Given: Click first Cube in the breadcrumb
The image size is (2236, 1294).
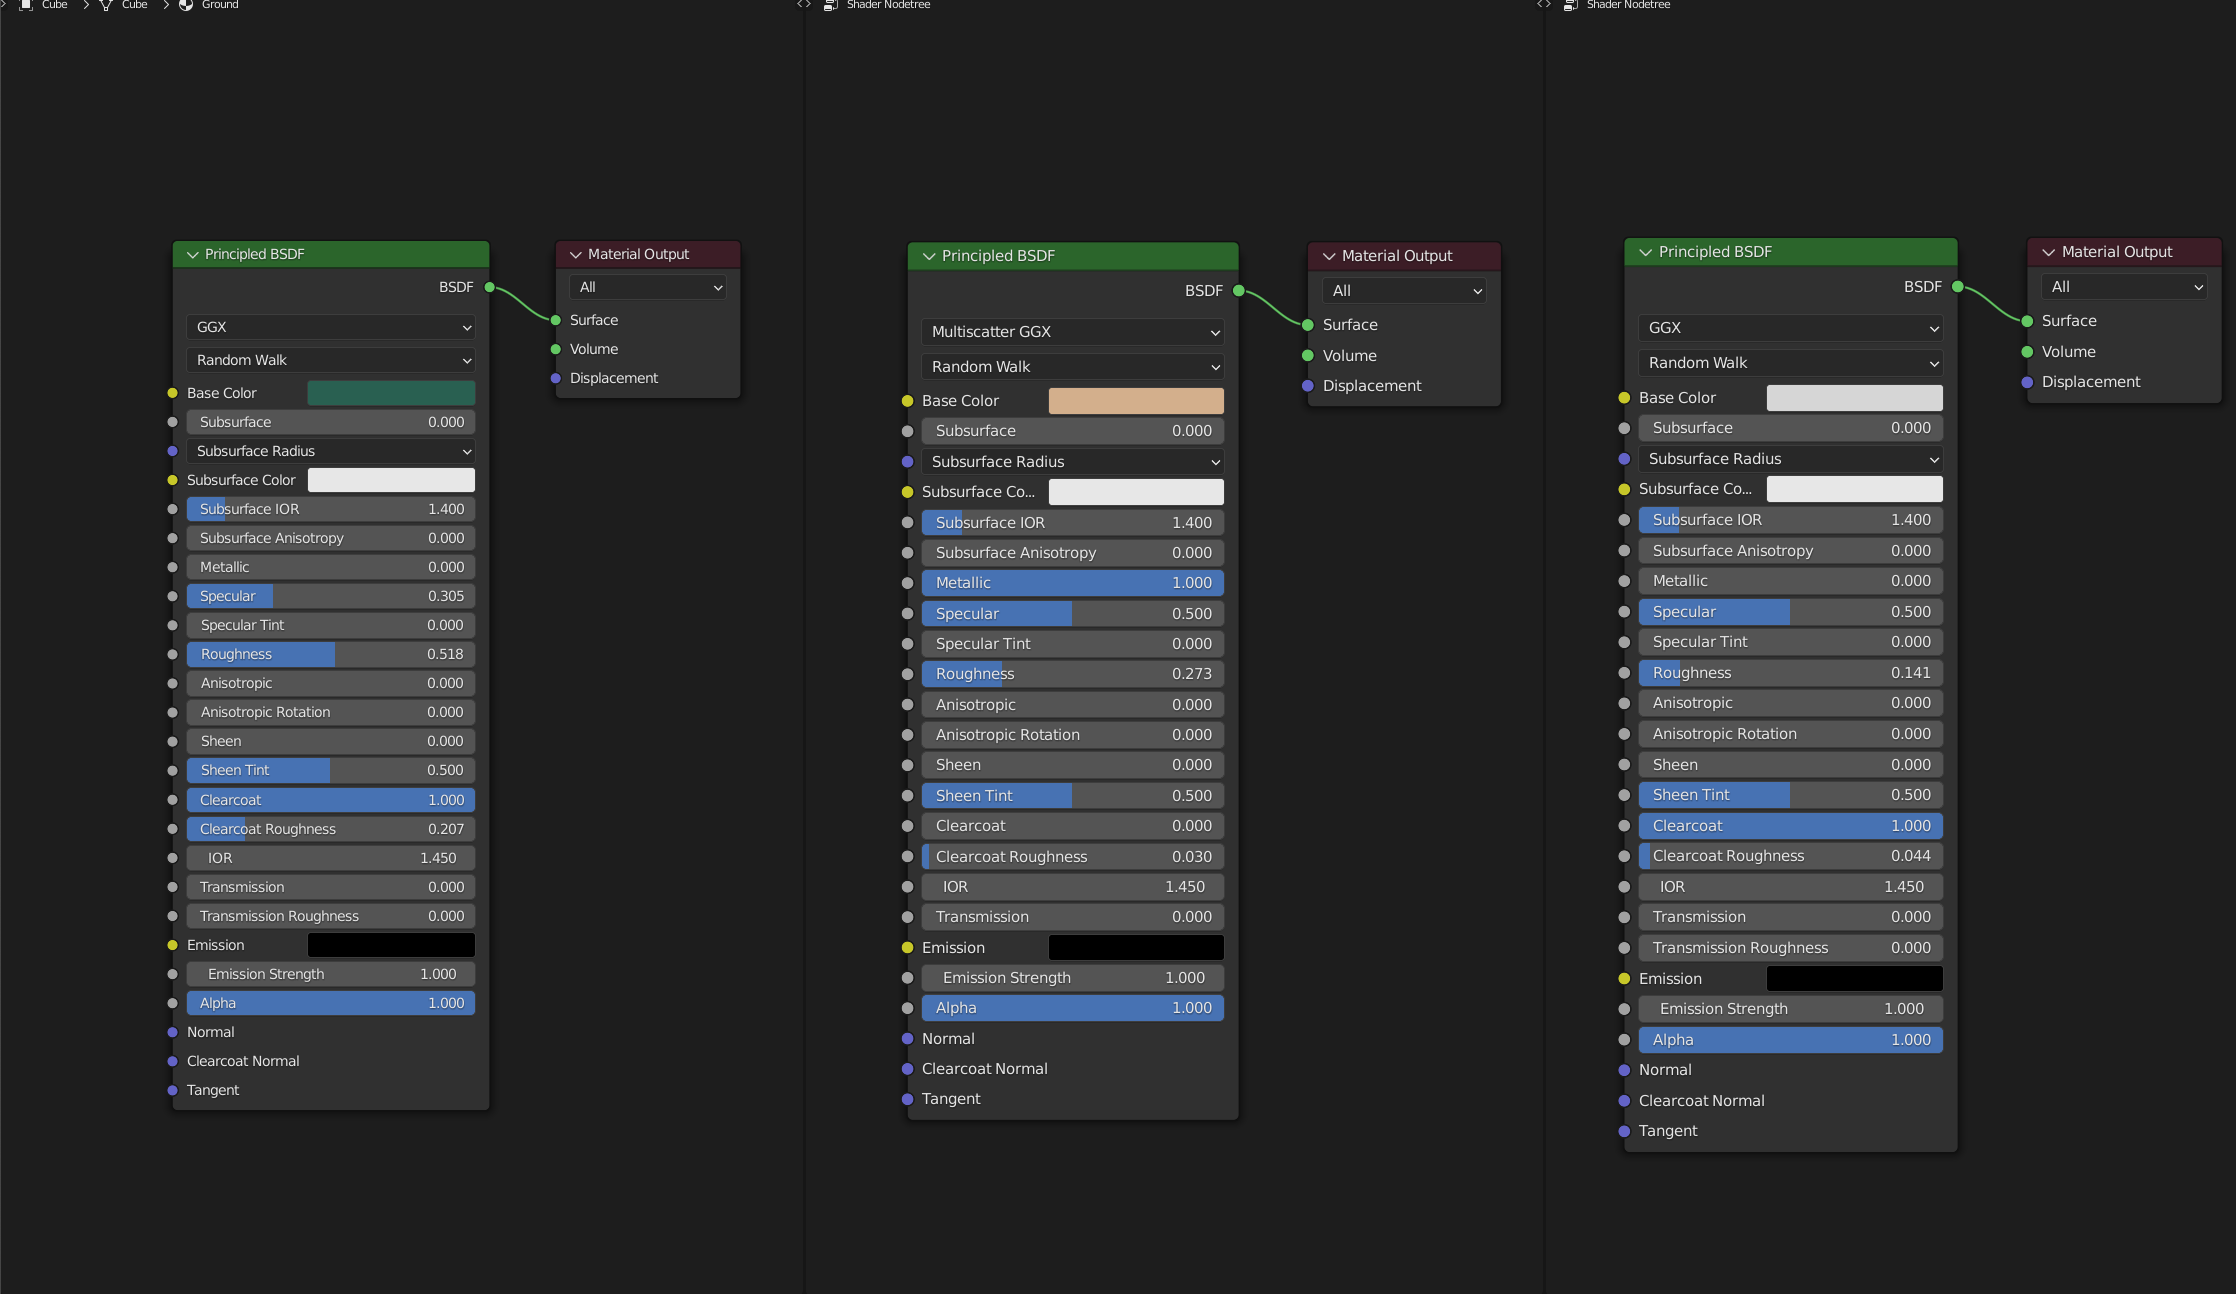Looking at the screenshot, I should tap(54, 5).
